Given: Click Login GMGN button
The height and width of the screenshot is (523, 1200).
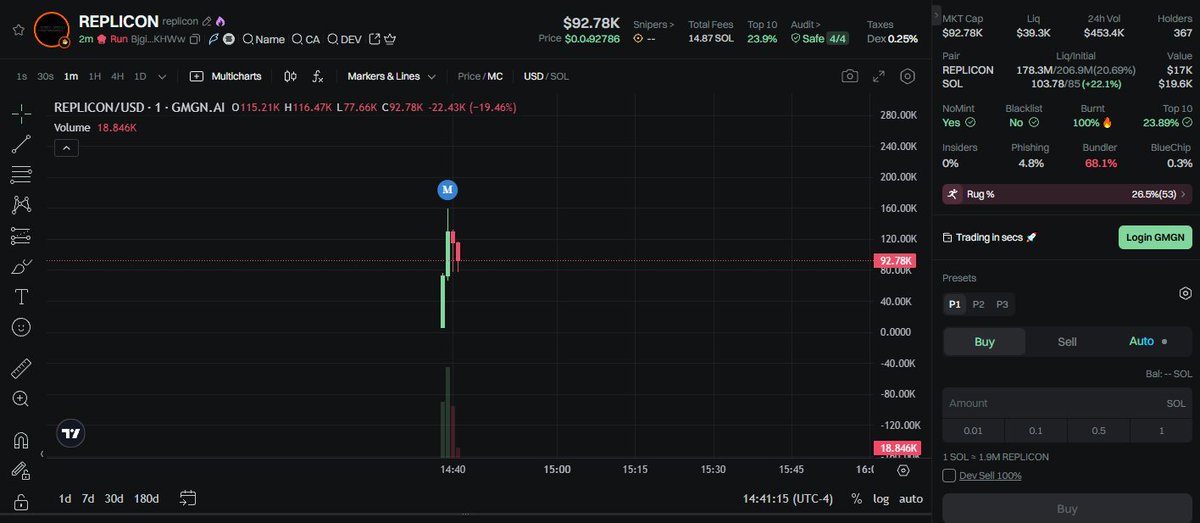Looking at the screenshot, I should 1155,237.
